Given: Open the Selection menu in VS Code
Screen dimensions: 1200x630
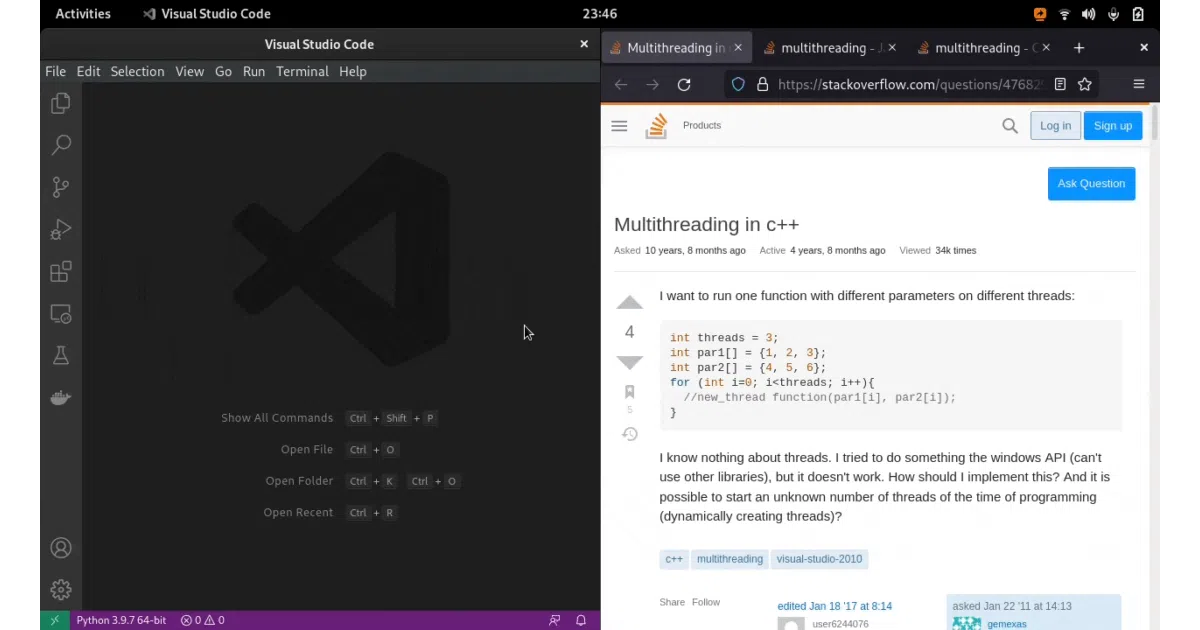Looking at the screenshot, I should pos(137,71).
